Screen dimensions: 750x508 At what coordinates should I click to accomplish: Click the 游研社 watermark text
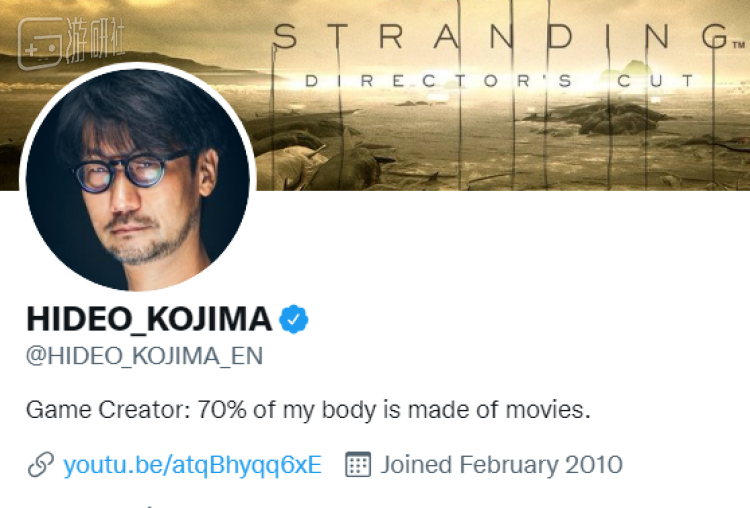click(95, 39)
